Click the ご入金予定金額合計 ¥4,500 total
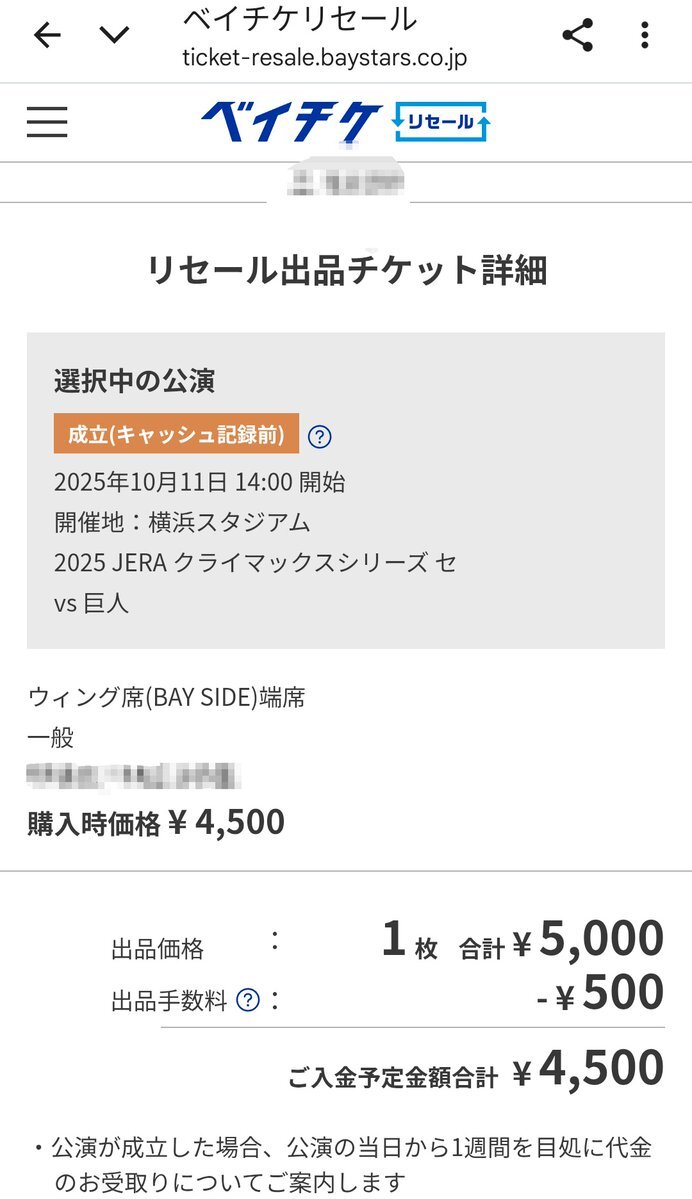 pyautogui.click(x=476, y=1072)
